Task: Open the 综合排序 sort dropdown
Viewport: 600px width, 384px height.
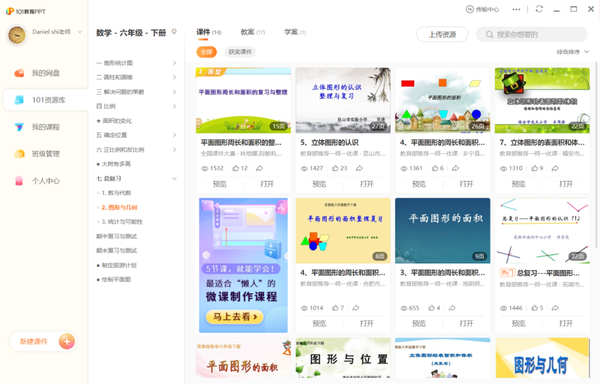Action: click(572, 52)
